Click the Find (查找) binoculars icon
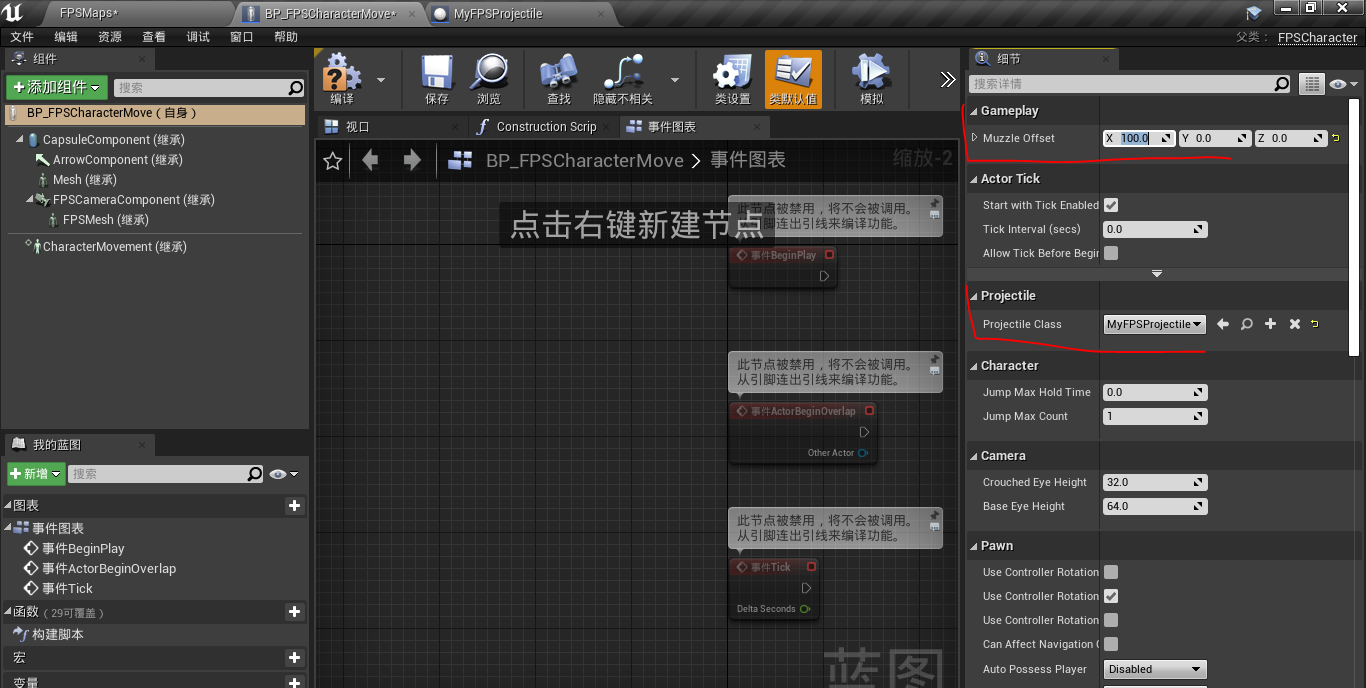Image resolution: width=1366 pixels, height=688 pixels. [x=559, y=72]
